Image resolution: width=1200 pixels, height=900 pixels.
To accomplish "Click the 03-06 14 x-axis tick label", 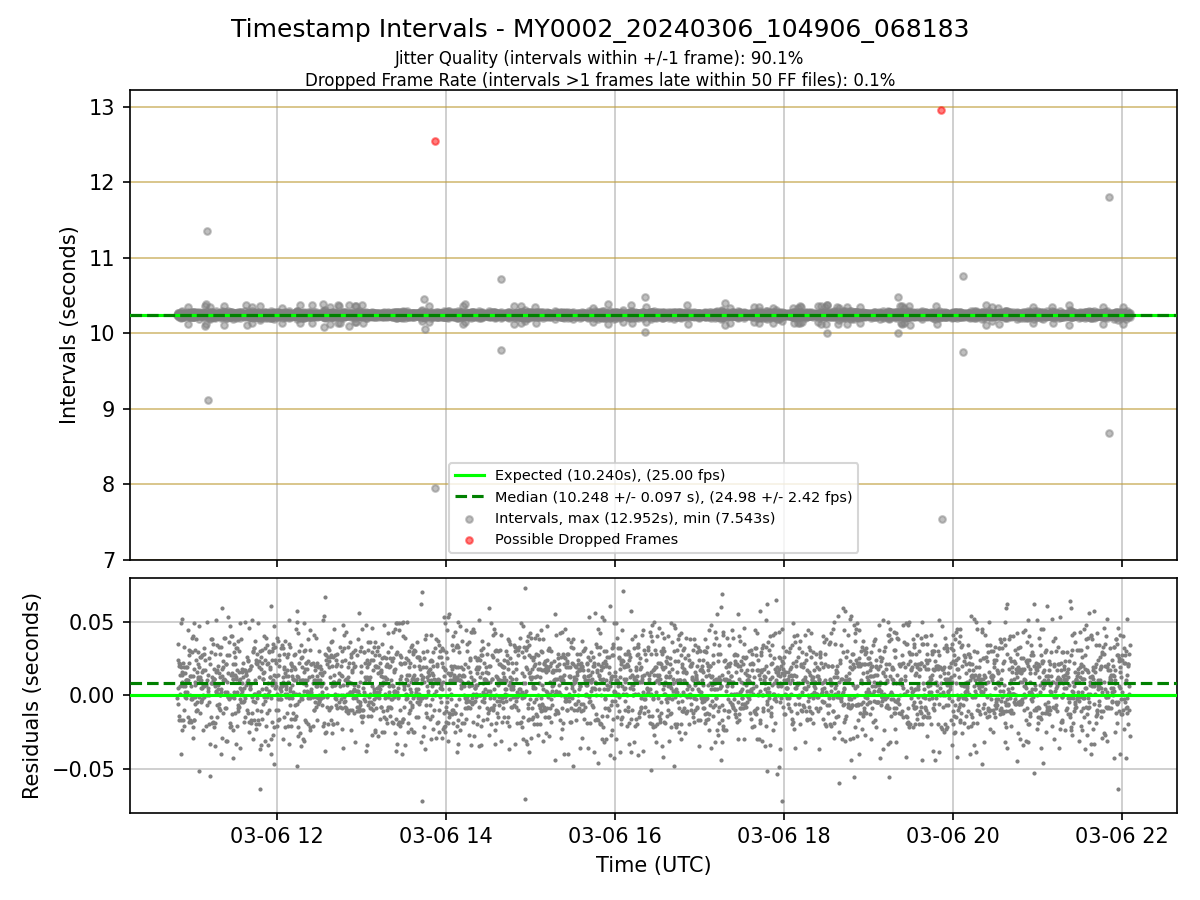I will point(446,836).
